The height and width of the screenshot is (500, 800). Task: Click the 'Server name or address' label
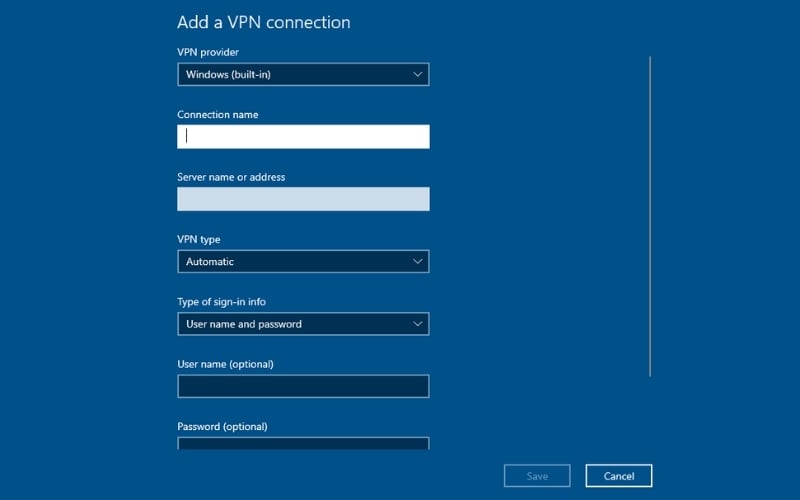pyautogui.click(x=231, y=177)
